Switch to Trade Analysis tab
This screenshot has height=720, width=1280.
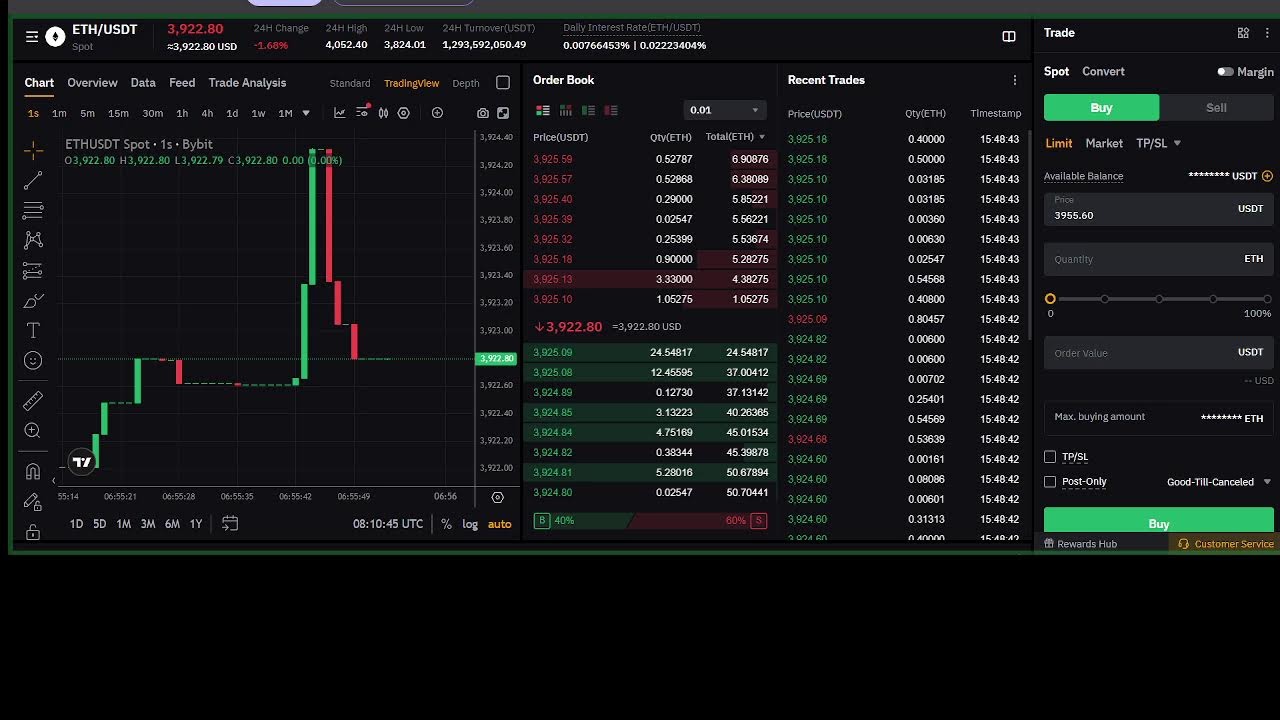[x=247, y=83]
